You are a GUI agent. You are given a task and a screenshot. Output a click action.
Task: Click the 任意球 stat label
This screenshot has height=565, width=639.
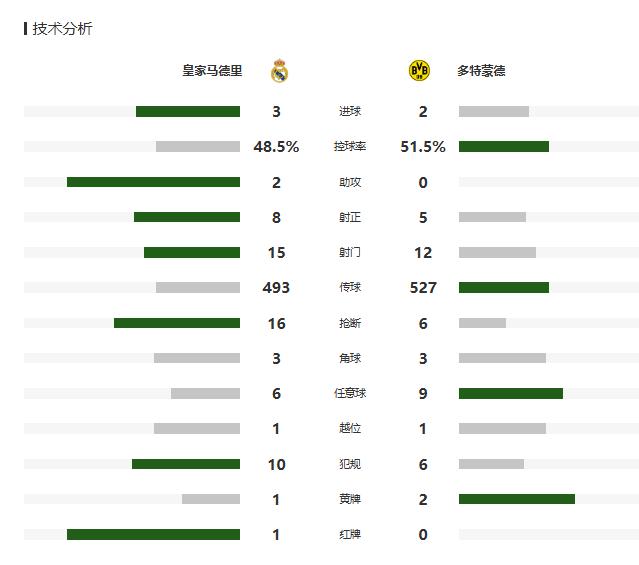click(350, 394)
